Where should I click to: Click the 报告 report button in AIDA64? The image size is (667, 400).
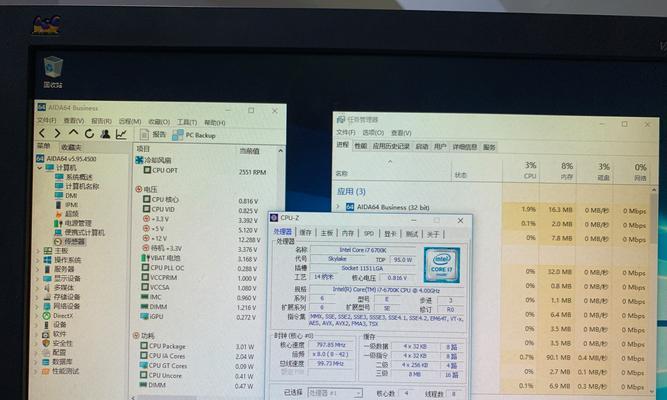[153, 134]
